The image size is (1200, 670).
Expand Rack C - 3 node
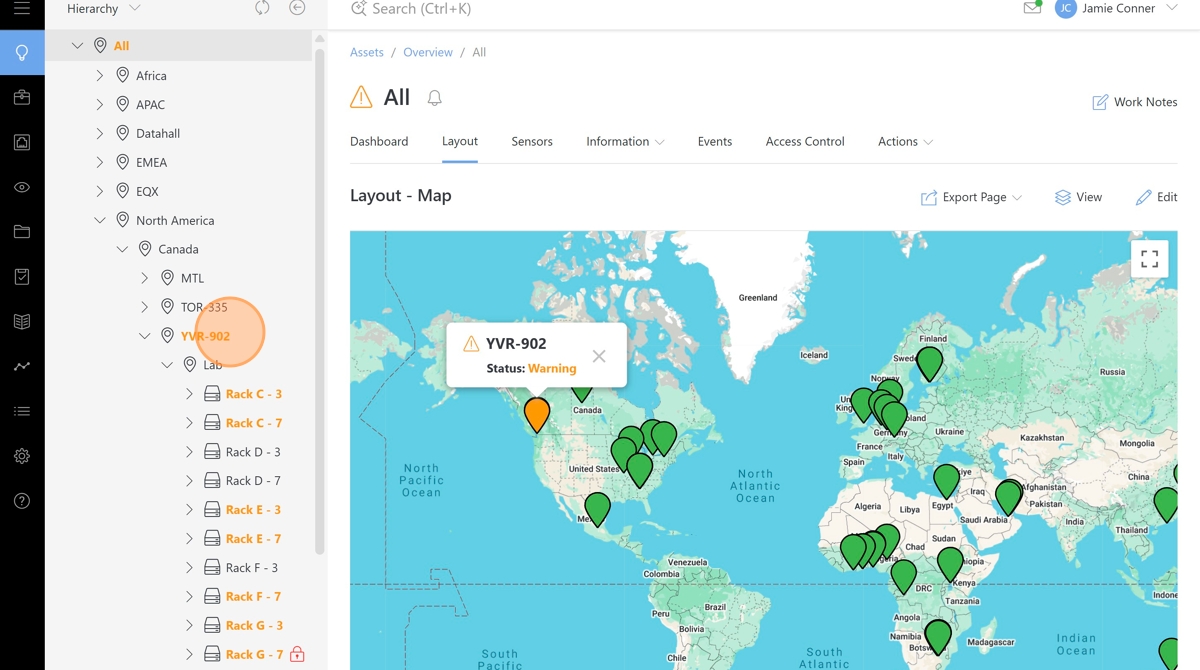[x=189, y=394]
